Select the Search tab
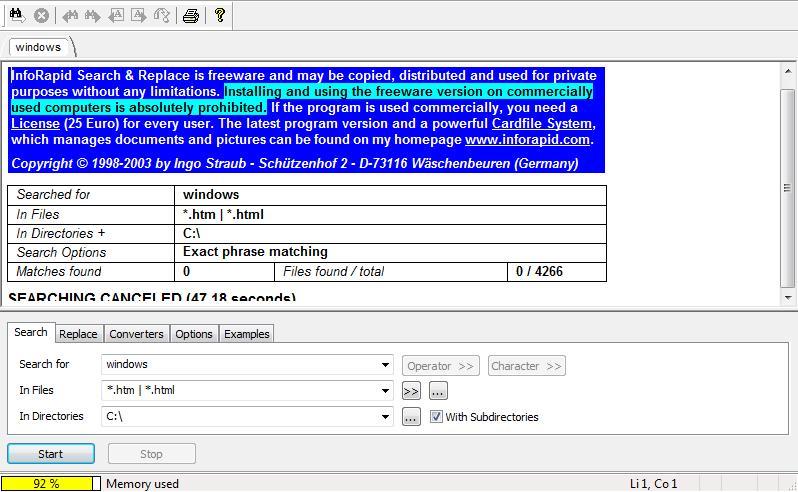Image resolution: width=798 pixels, height=492 pixels. tap(31, 332)
